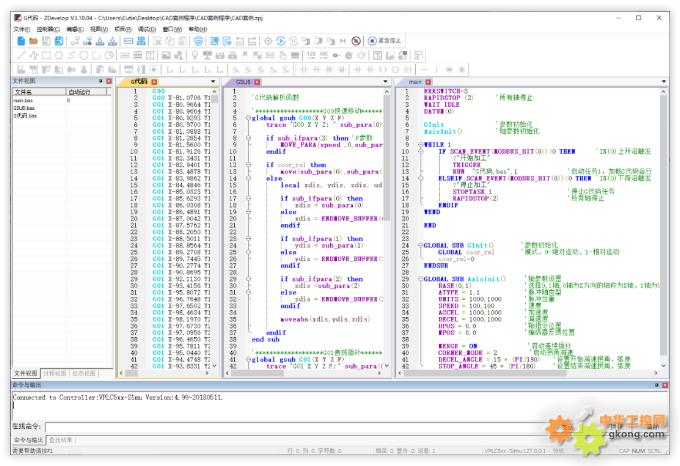
Task: Click the crosshair target icon in debug toolbar
Action: [268, 41]
